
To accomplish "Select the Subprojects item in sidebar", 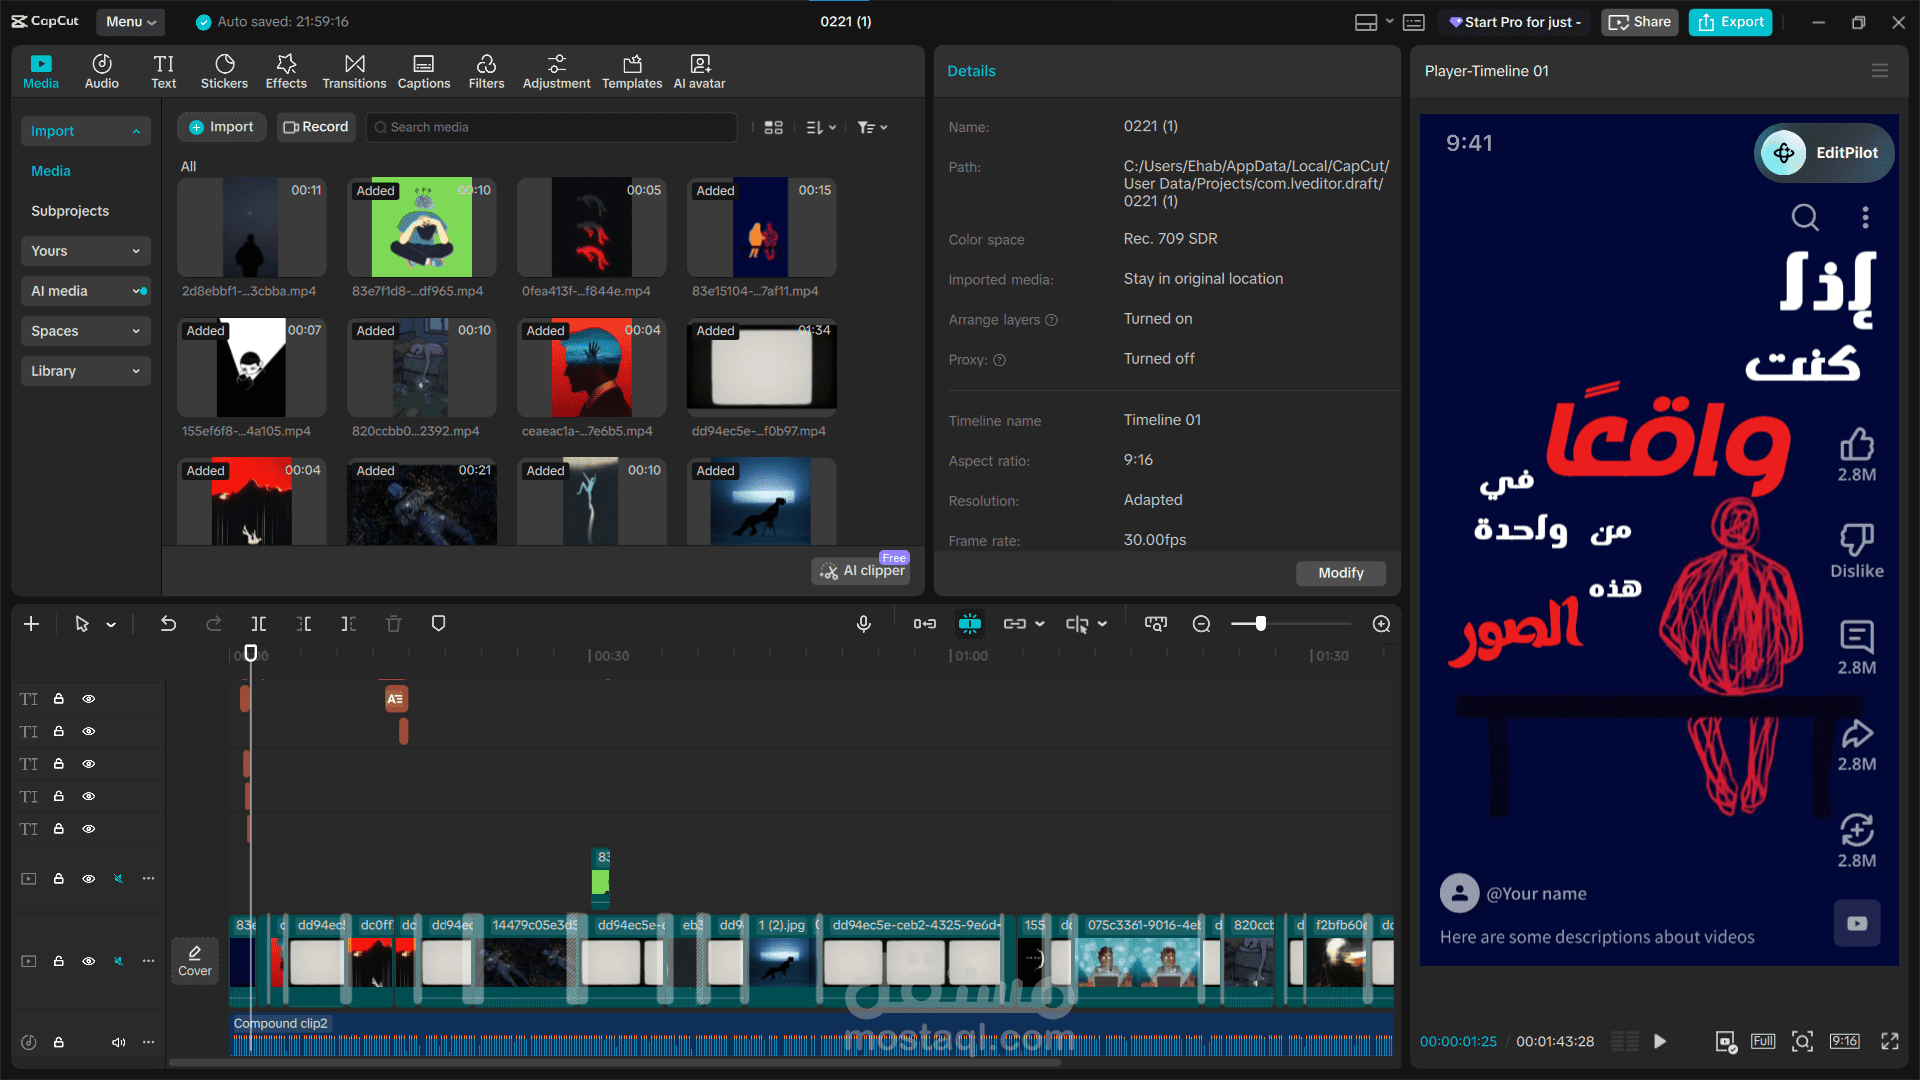I will pyautogui.click(x=70, y=211).
